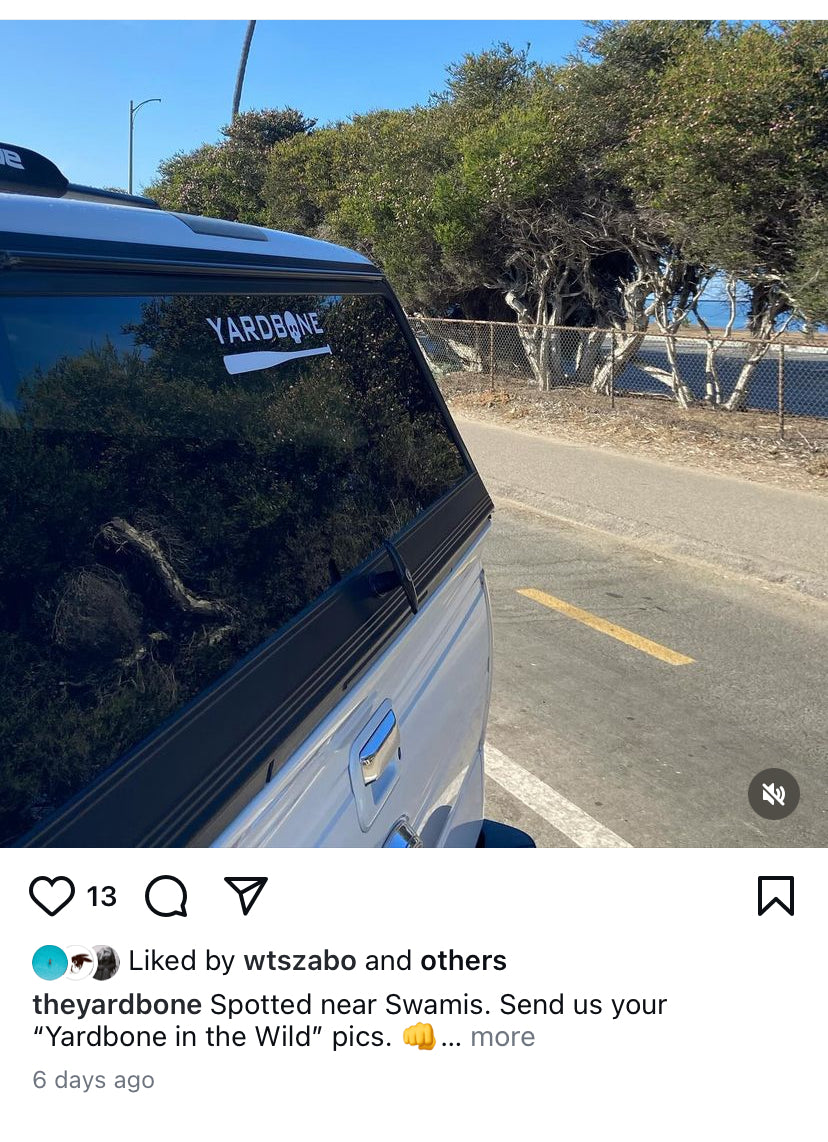The height and width of the screenshot is (1142, 828).
Task: Open the teal liker profile avatar
Action: point(50,962)
